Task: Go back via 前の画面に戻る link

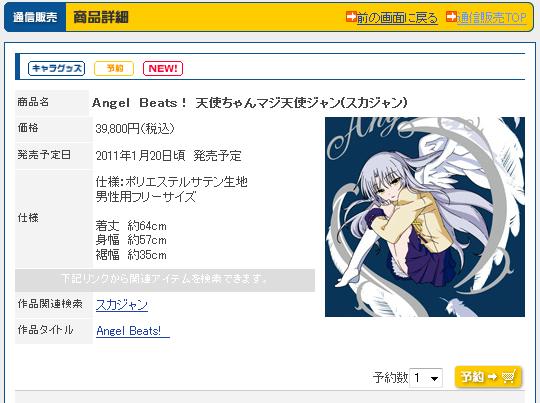Action: click(397, 18)
